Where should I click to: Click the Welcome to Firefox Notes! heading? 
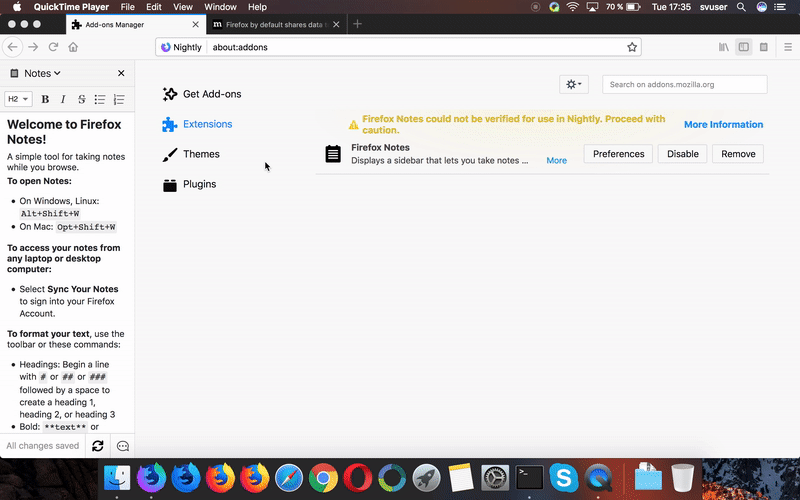point(64,132)
